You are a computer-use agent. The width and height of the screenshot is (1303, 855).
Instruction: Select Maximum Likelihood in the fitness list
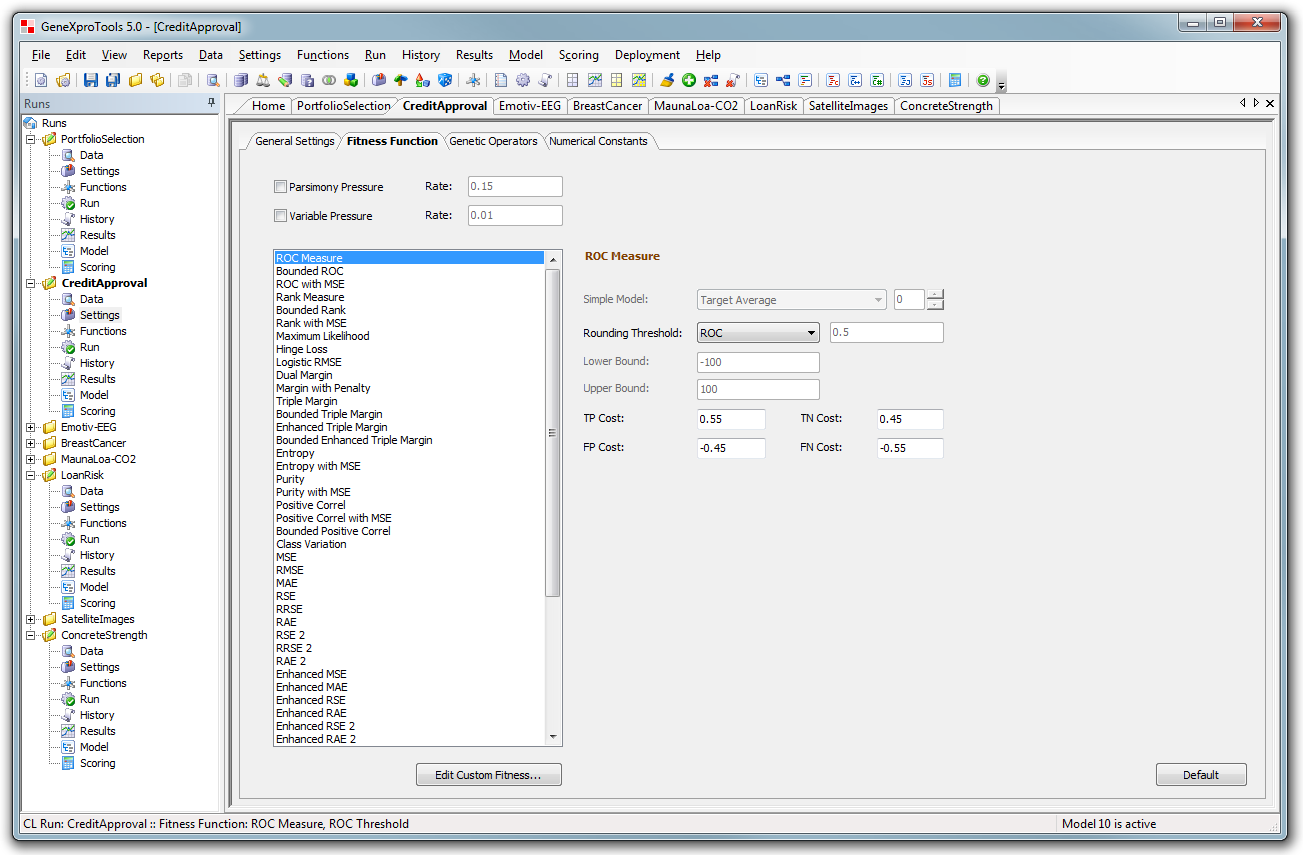[x=323, y=336]
